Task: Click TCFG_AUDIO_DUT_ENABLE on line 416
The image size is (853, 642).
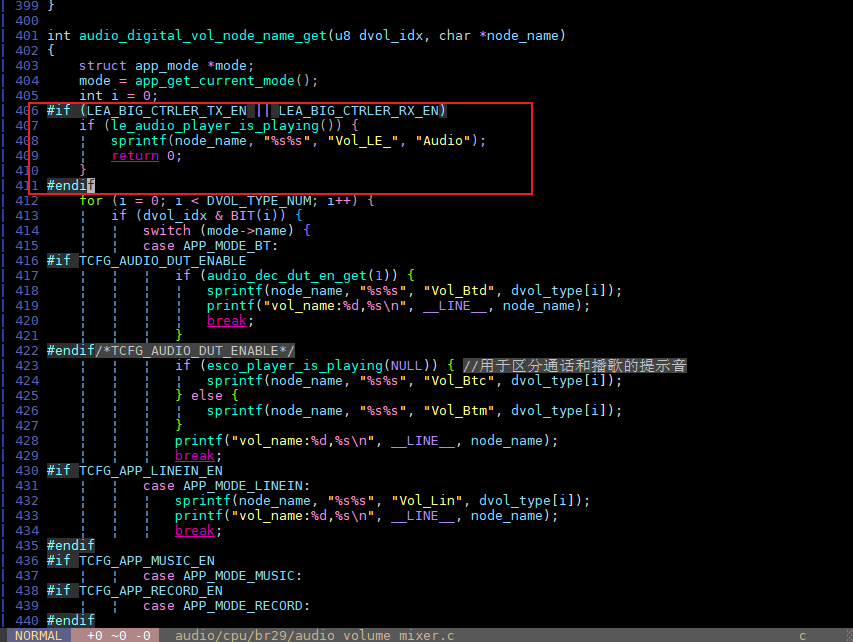Action: (x=163, y=261)
